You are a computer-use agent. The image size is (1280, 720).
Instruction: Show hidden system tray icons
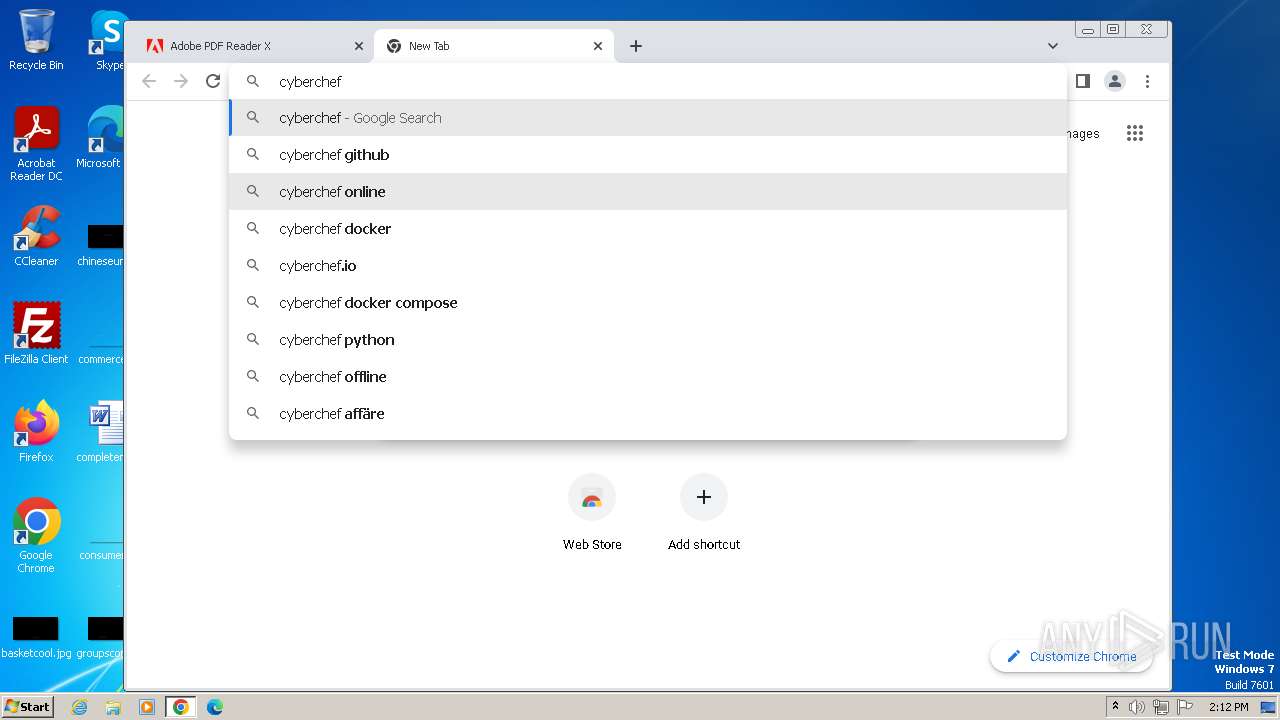pos(1115,707)
